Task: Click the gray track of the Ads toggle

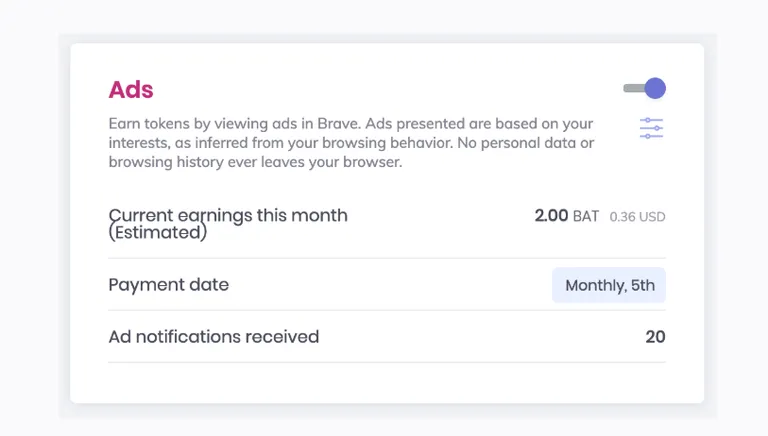Action: tap(633, 89)
